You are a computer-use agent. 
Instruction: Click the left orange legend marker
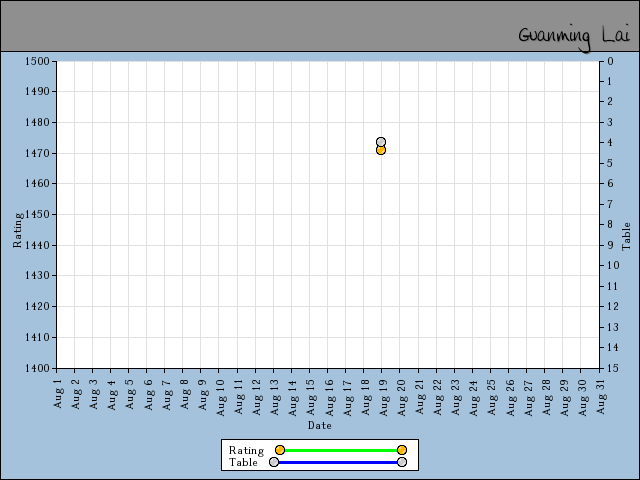[280, 450]
